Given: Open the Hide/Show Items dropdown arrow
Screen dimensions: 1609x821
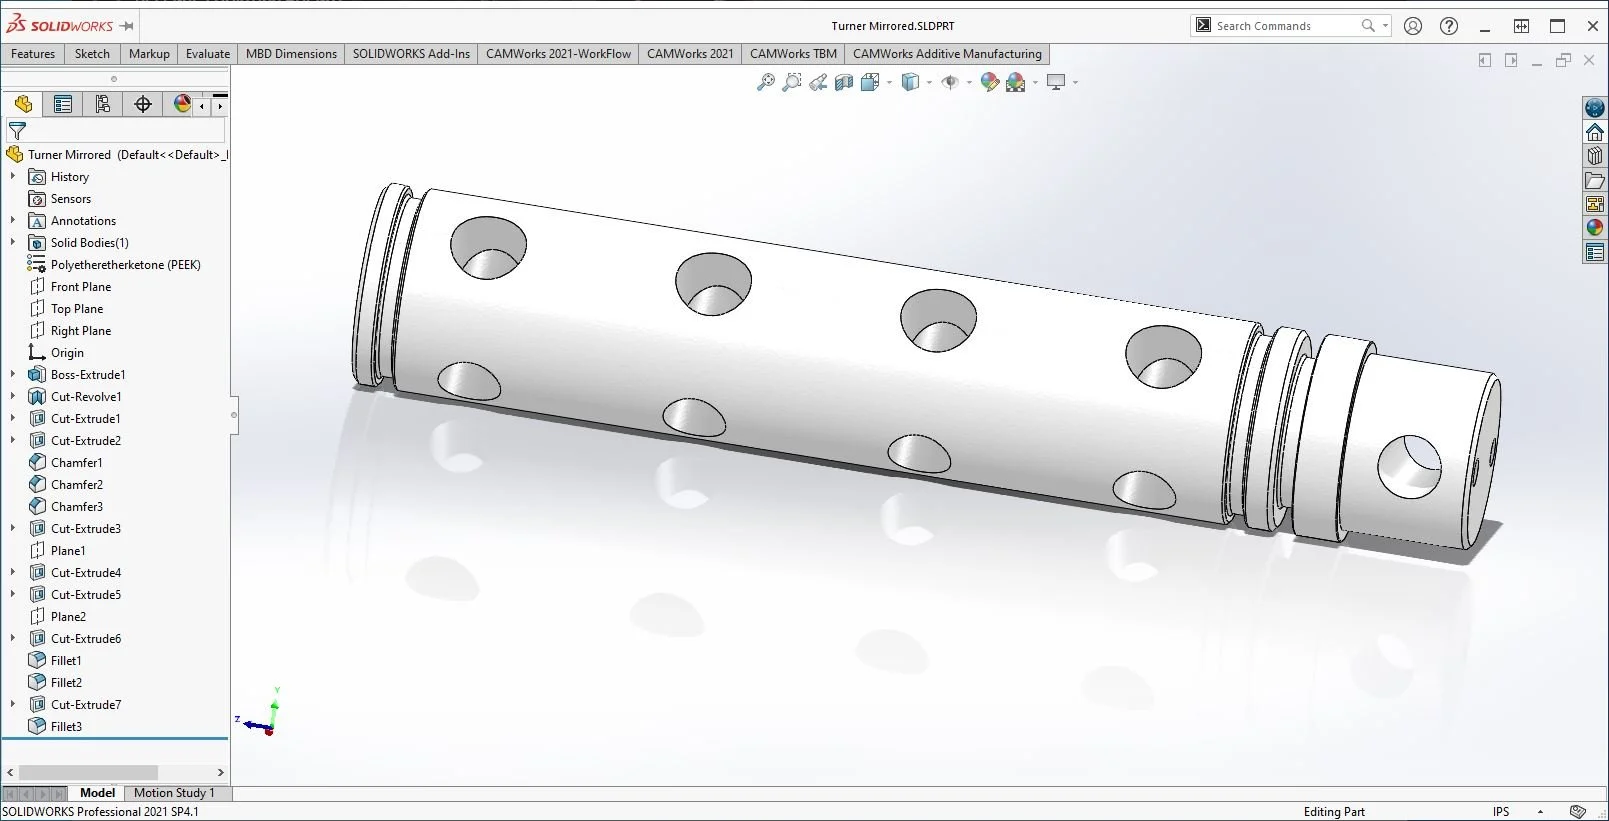Looking at the screenshot, I should [969, 82].
